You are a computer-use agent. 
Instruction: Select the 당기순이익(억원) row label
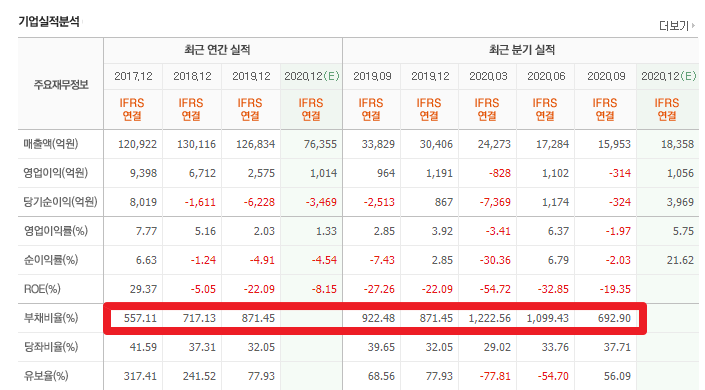(60, 202)
